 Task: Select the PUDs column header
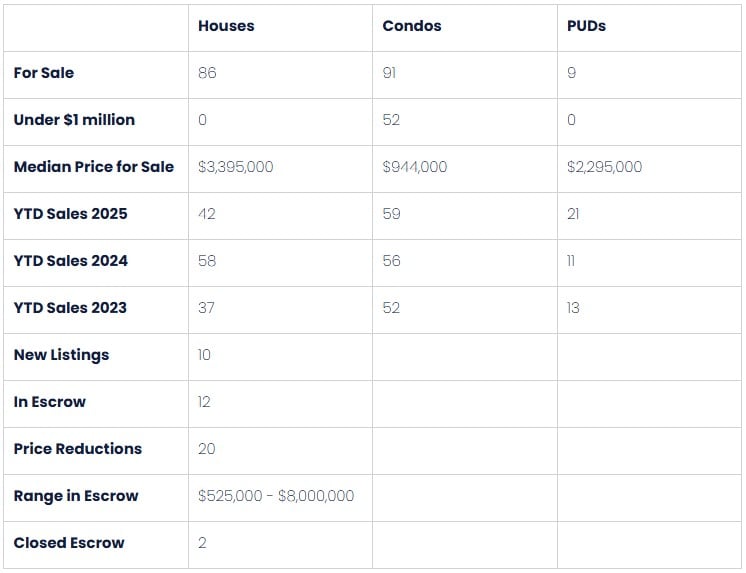tap(586, 26)
